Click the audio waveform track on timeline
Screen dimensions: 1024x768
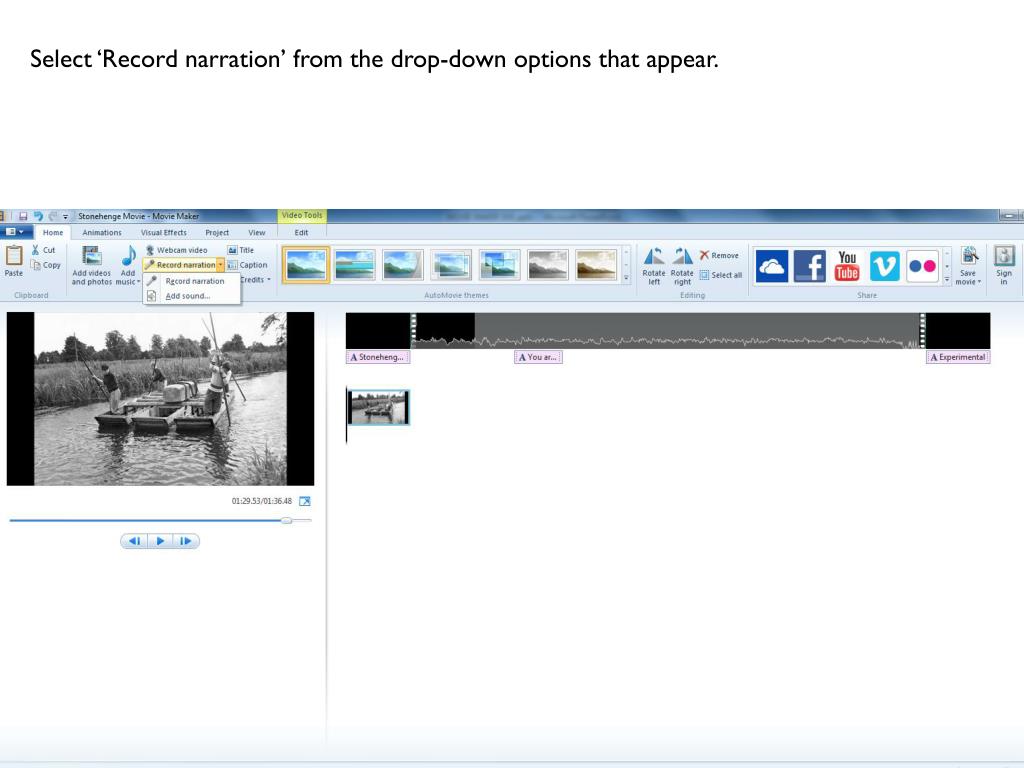[667, 330]
